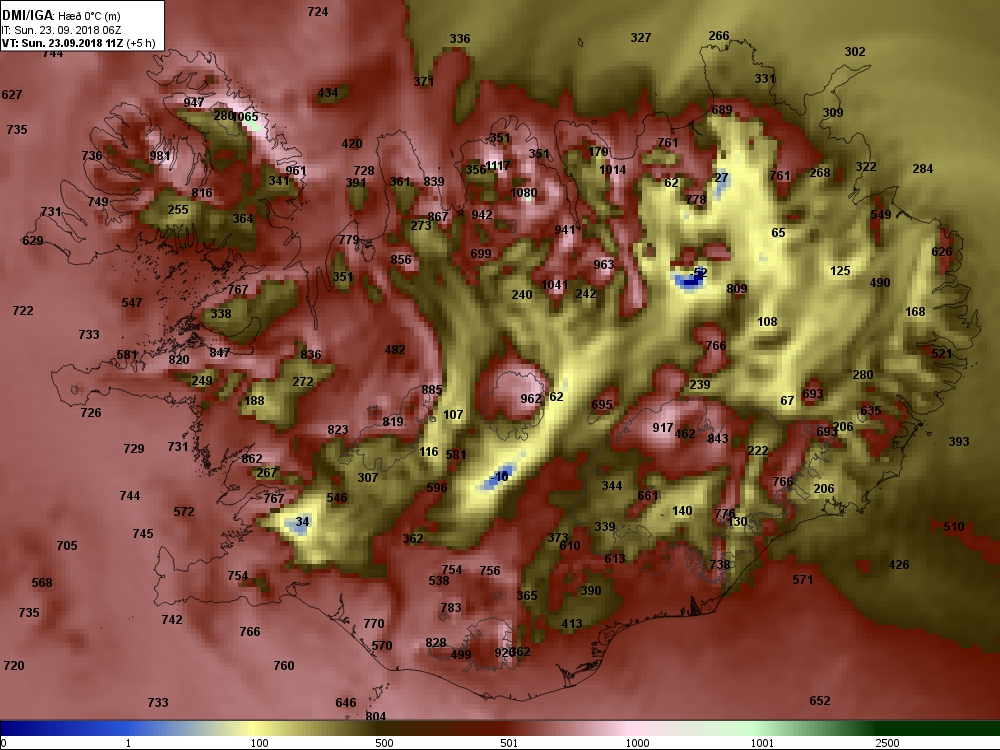Click the 'IT: Sun. 23. 09. 2018 06Z' line
This screenshot has width=1000, height=750.
coord(61,30)
